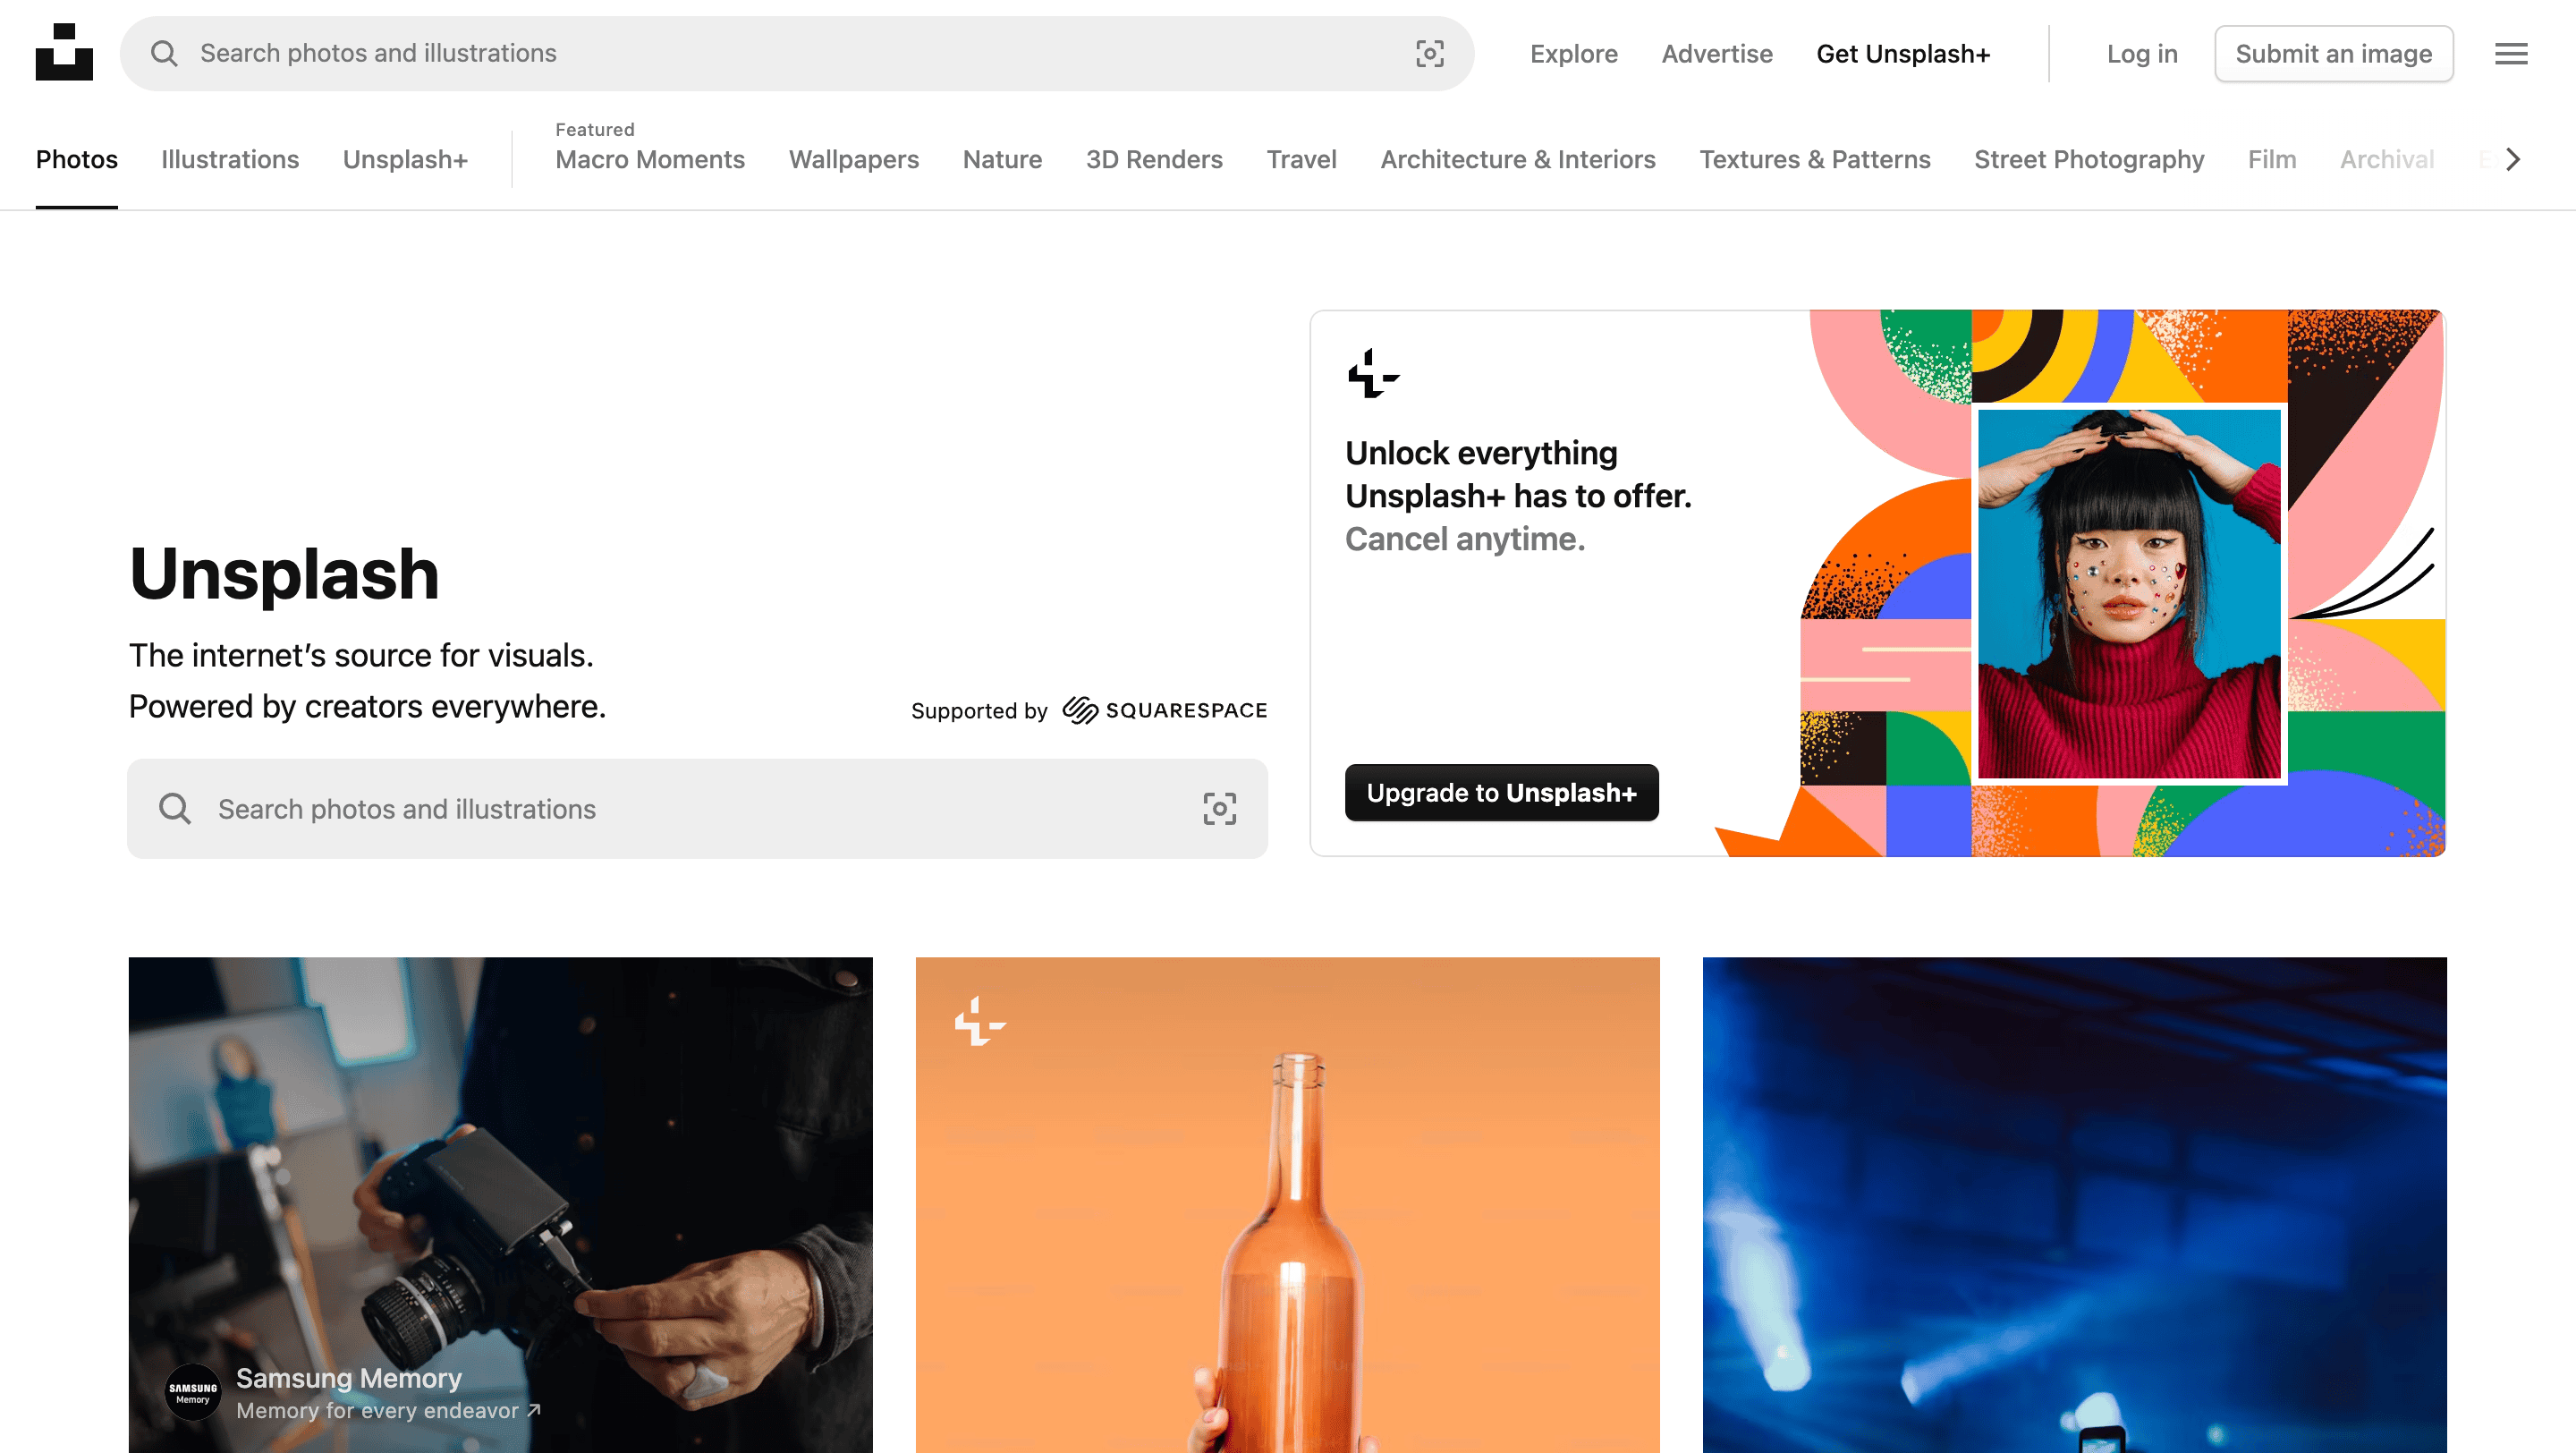Open the Street Photography topic
The image size is (2576, 1453).
pos(2088,159)
